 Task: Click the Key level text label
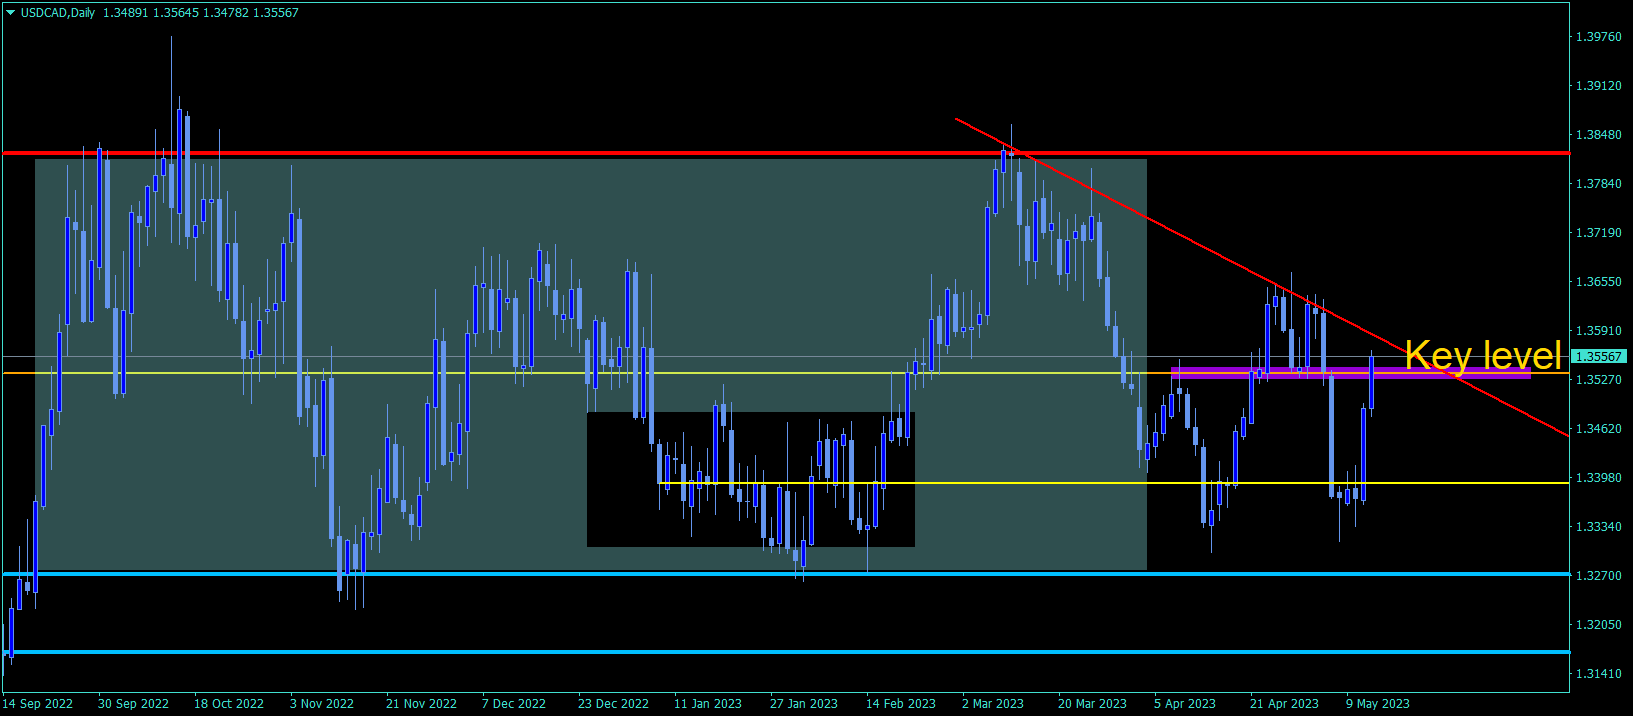(1483, 355)
